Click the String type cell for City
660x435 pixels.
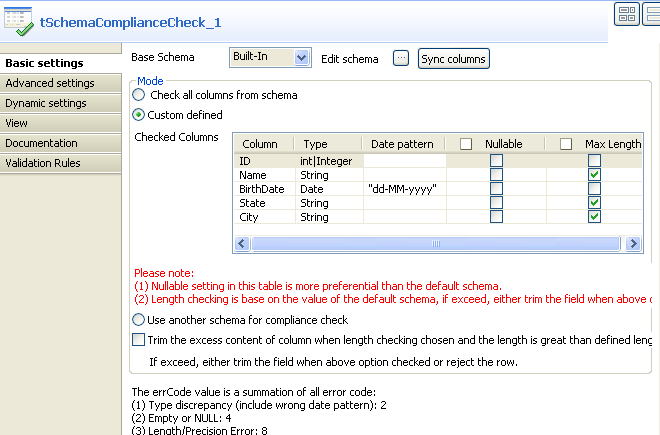(x=329, y=217)
